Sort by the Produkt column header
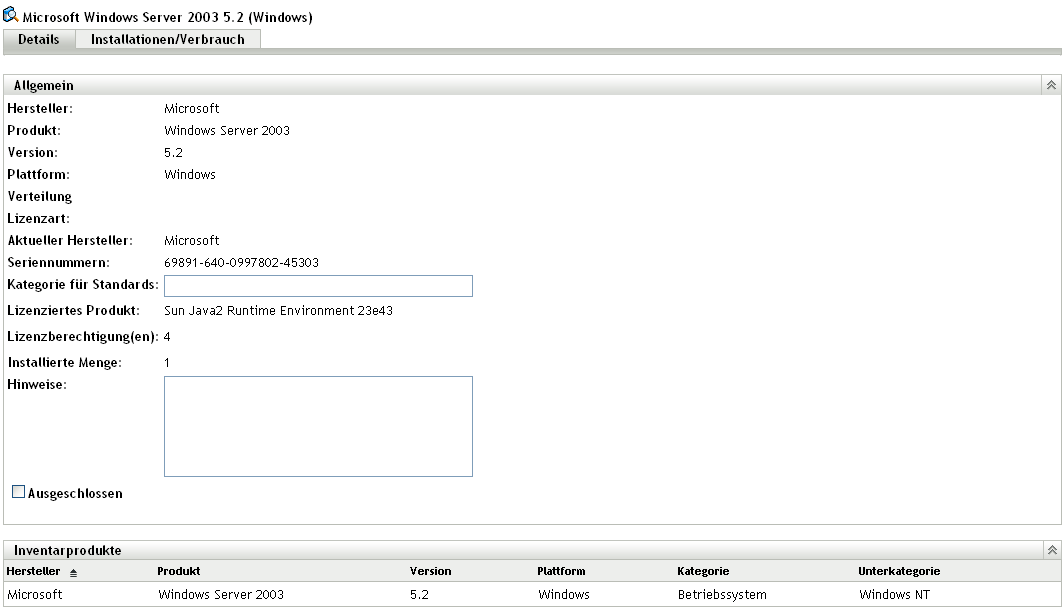 point(178,571)
